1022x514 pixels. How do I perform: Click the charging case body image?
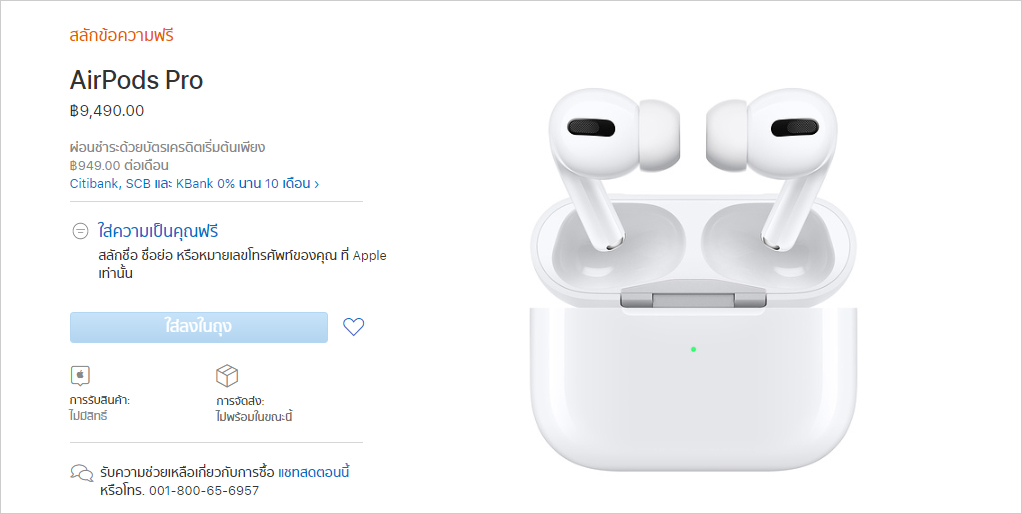tap(693, 388)
